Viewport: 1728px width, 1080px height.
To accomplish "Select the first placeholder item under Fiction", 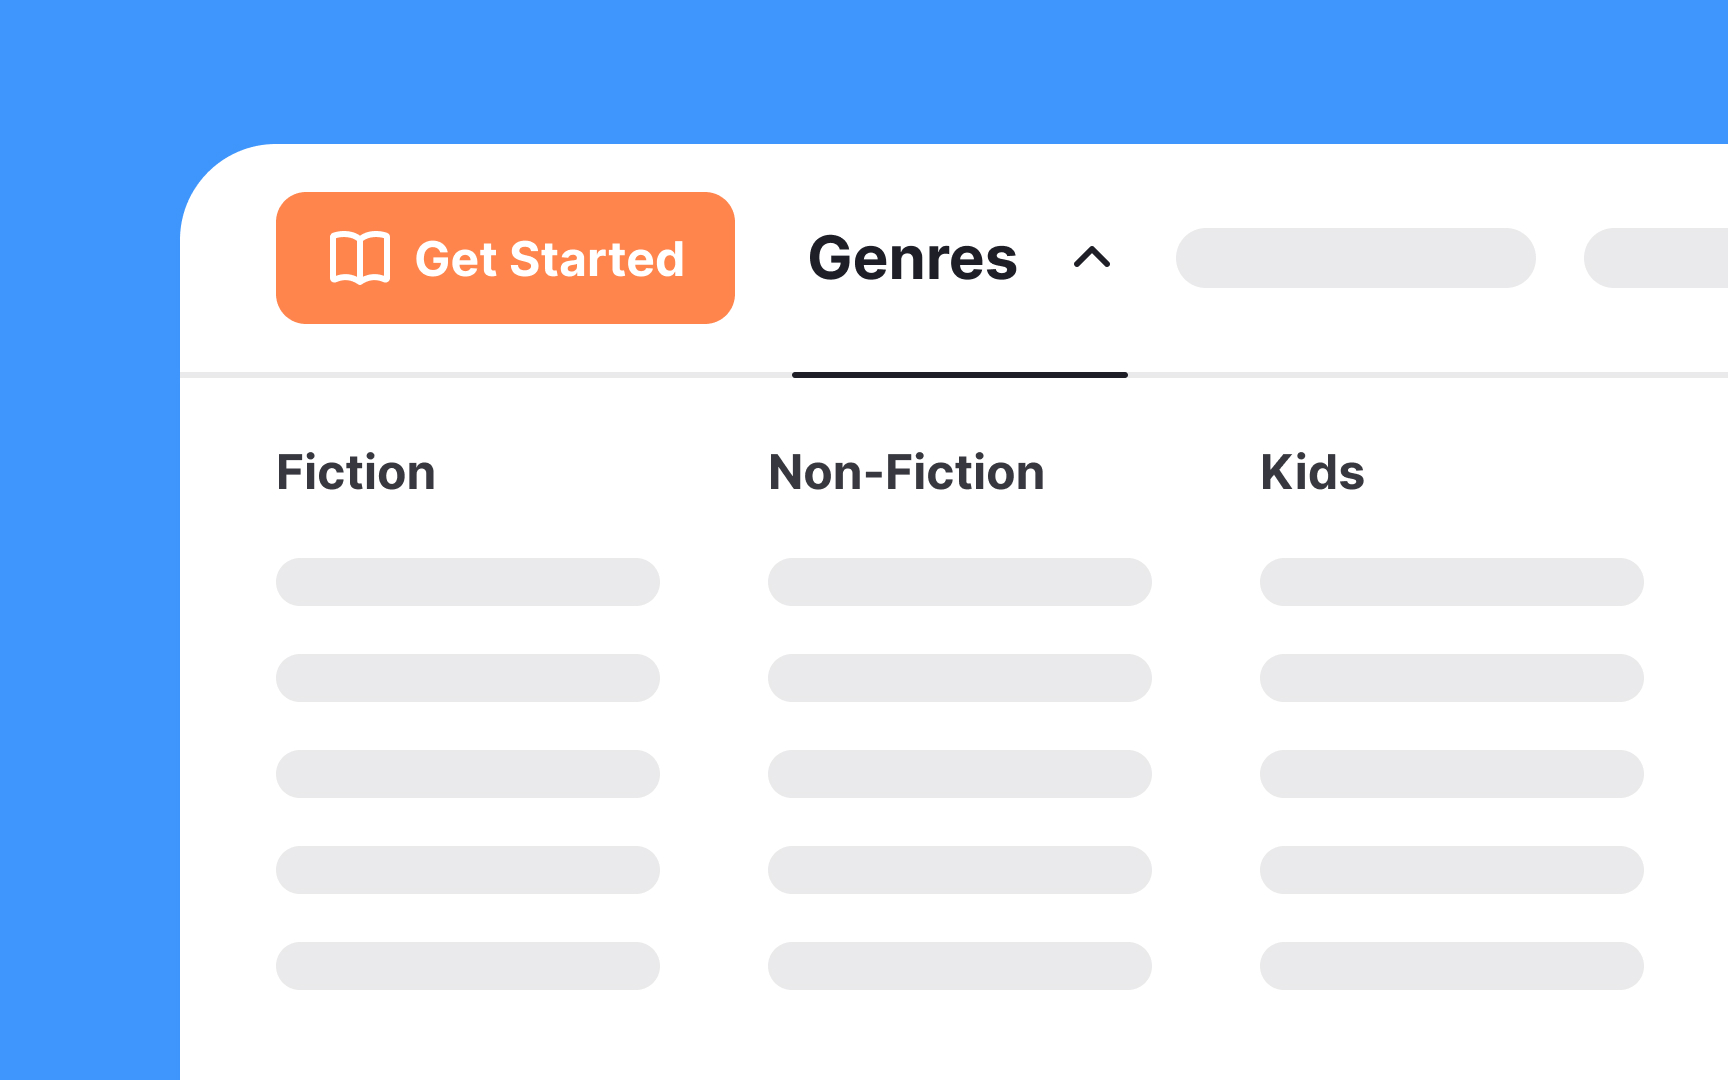I will (467, 582).
